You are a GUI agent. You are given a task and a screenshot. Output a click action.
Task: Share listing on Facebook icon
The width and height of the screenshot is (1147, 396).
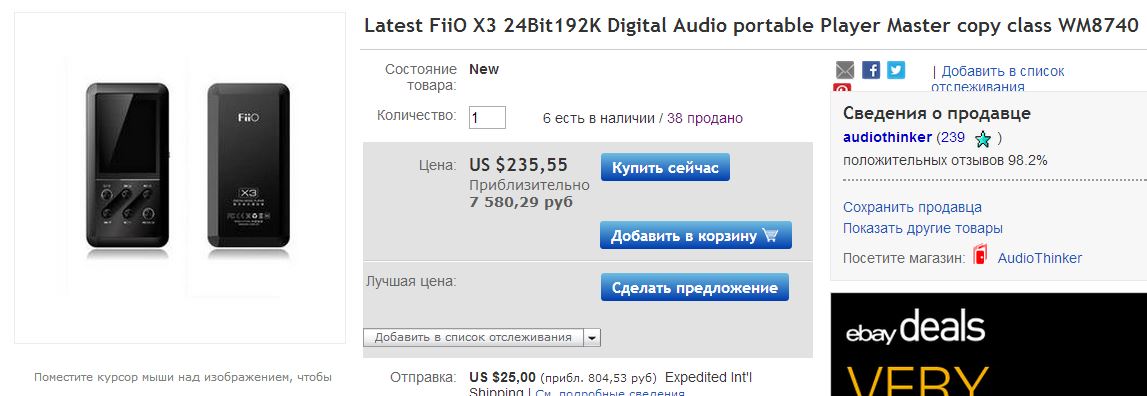870,70
